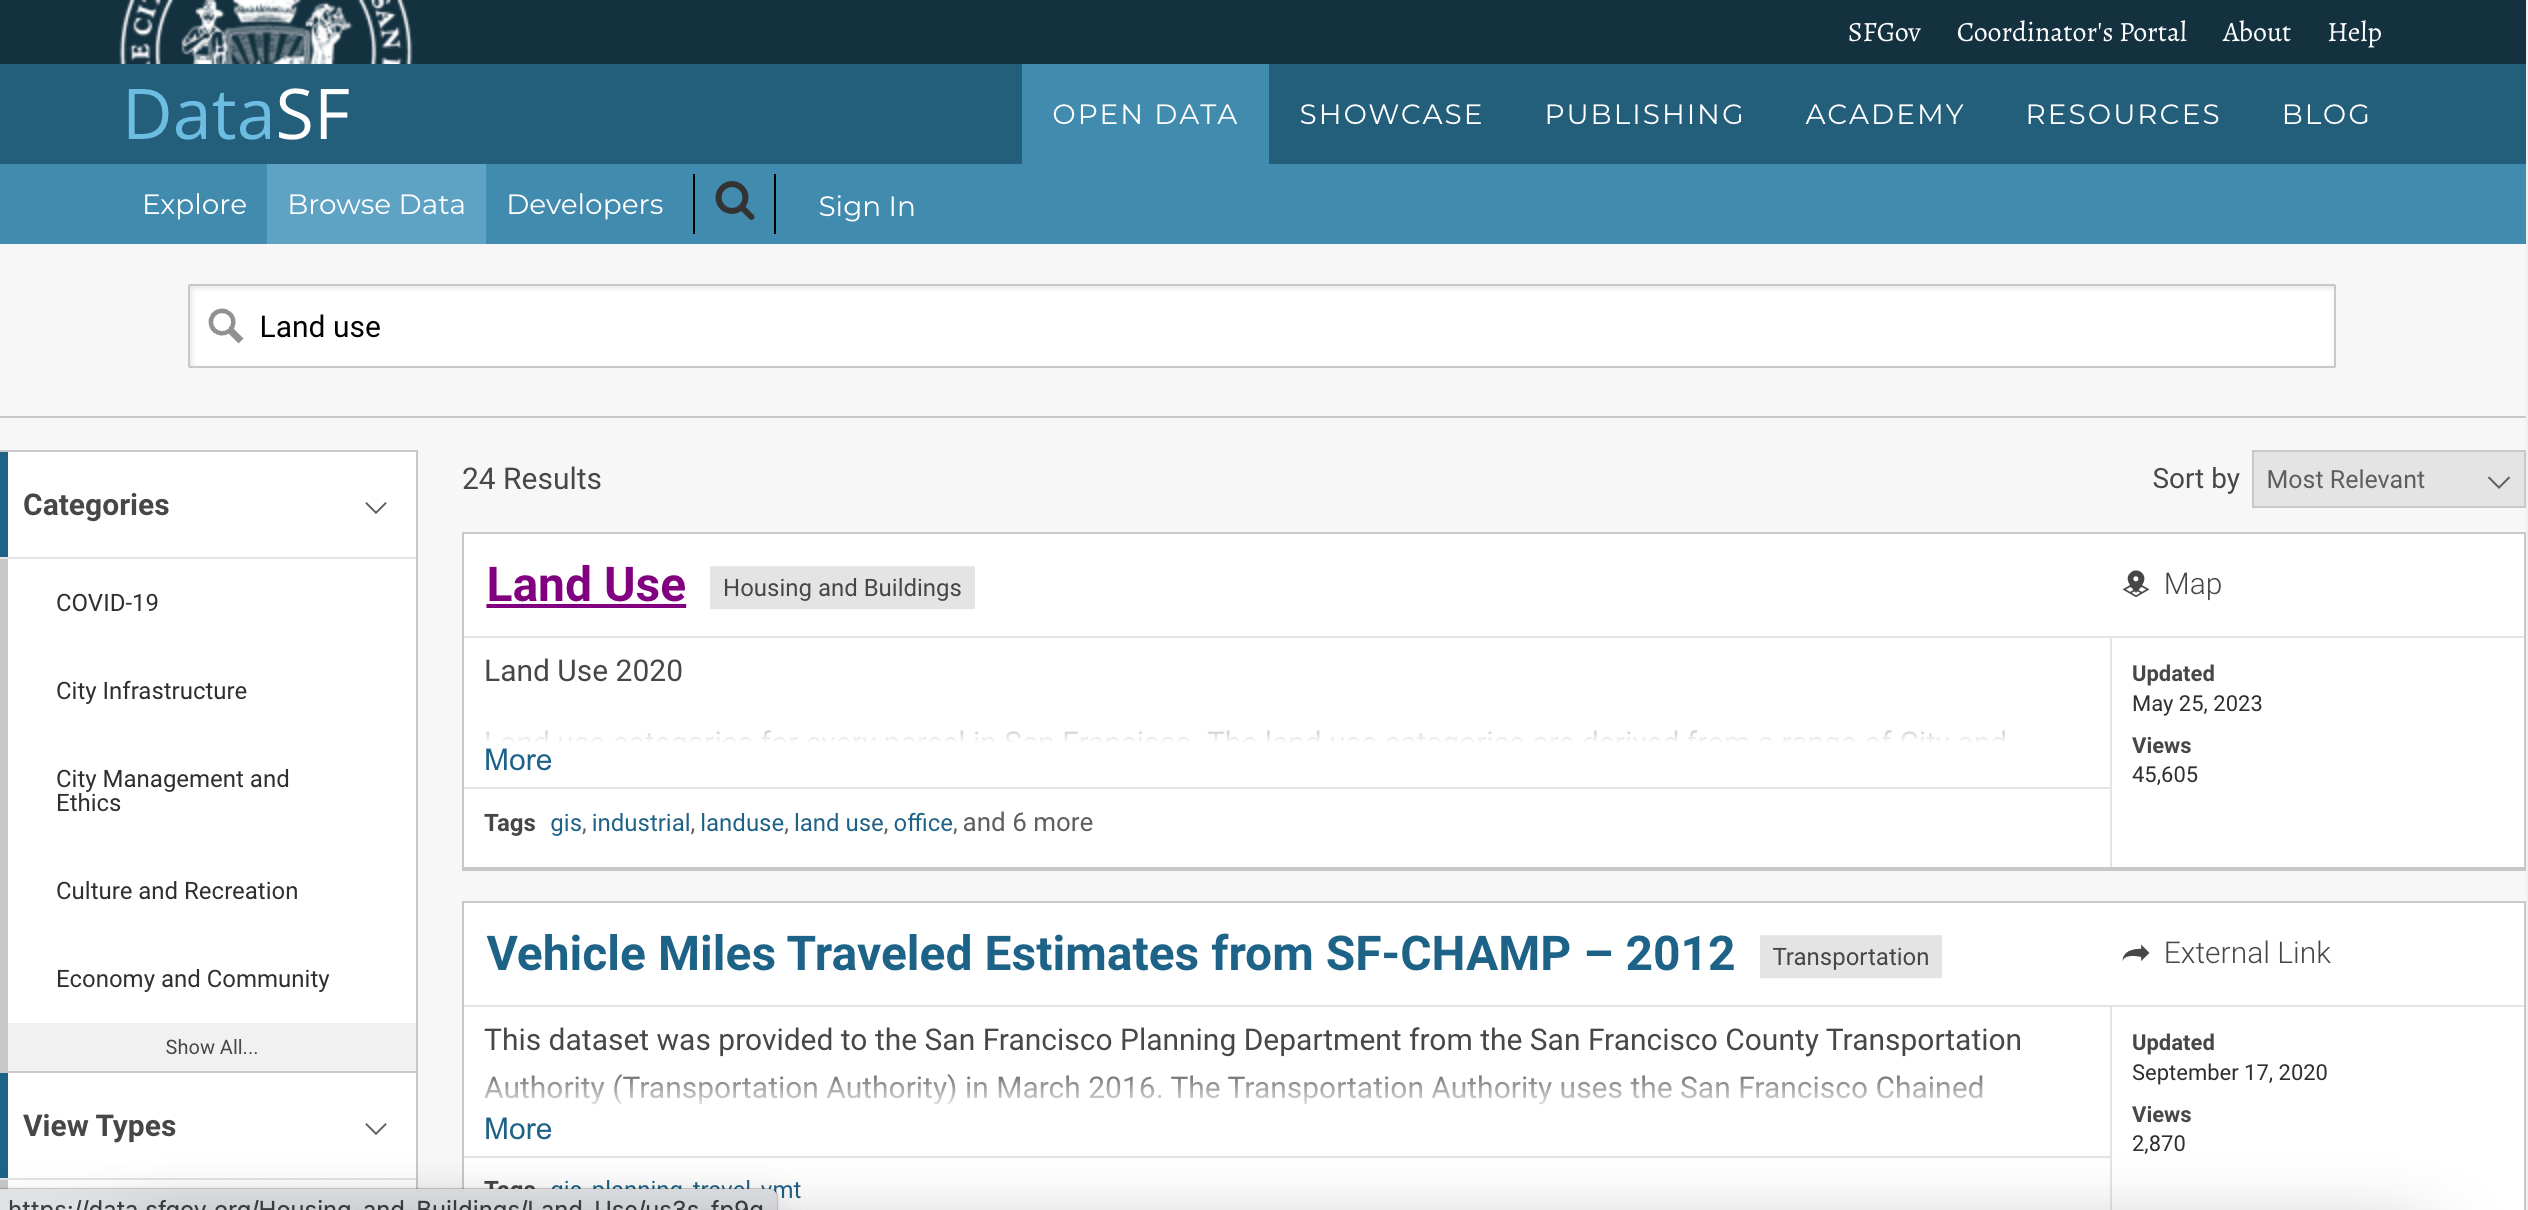Click the search icon inside the search field
Image resolution: width=2528 pixels, height=1210 pixels.
[x=225, y=326]
